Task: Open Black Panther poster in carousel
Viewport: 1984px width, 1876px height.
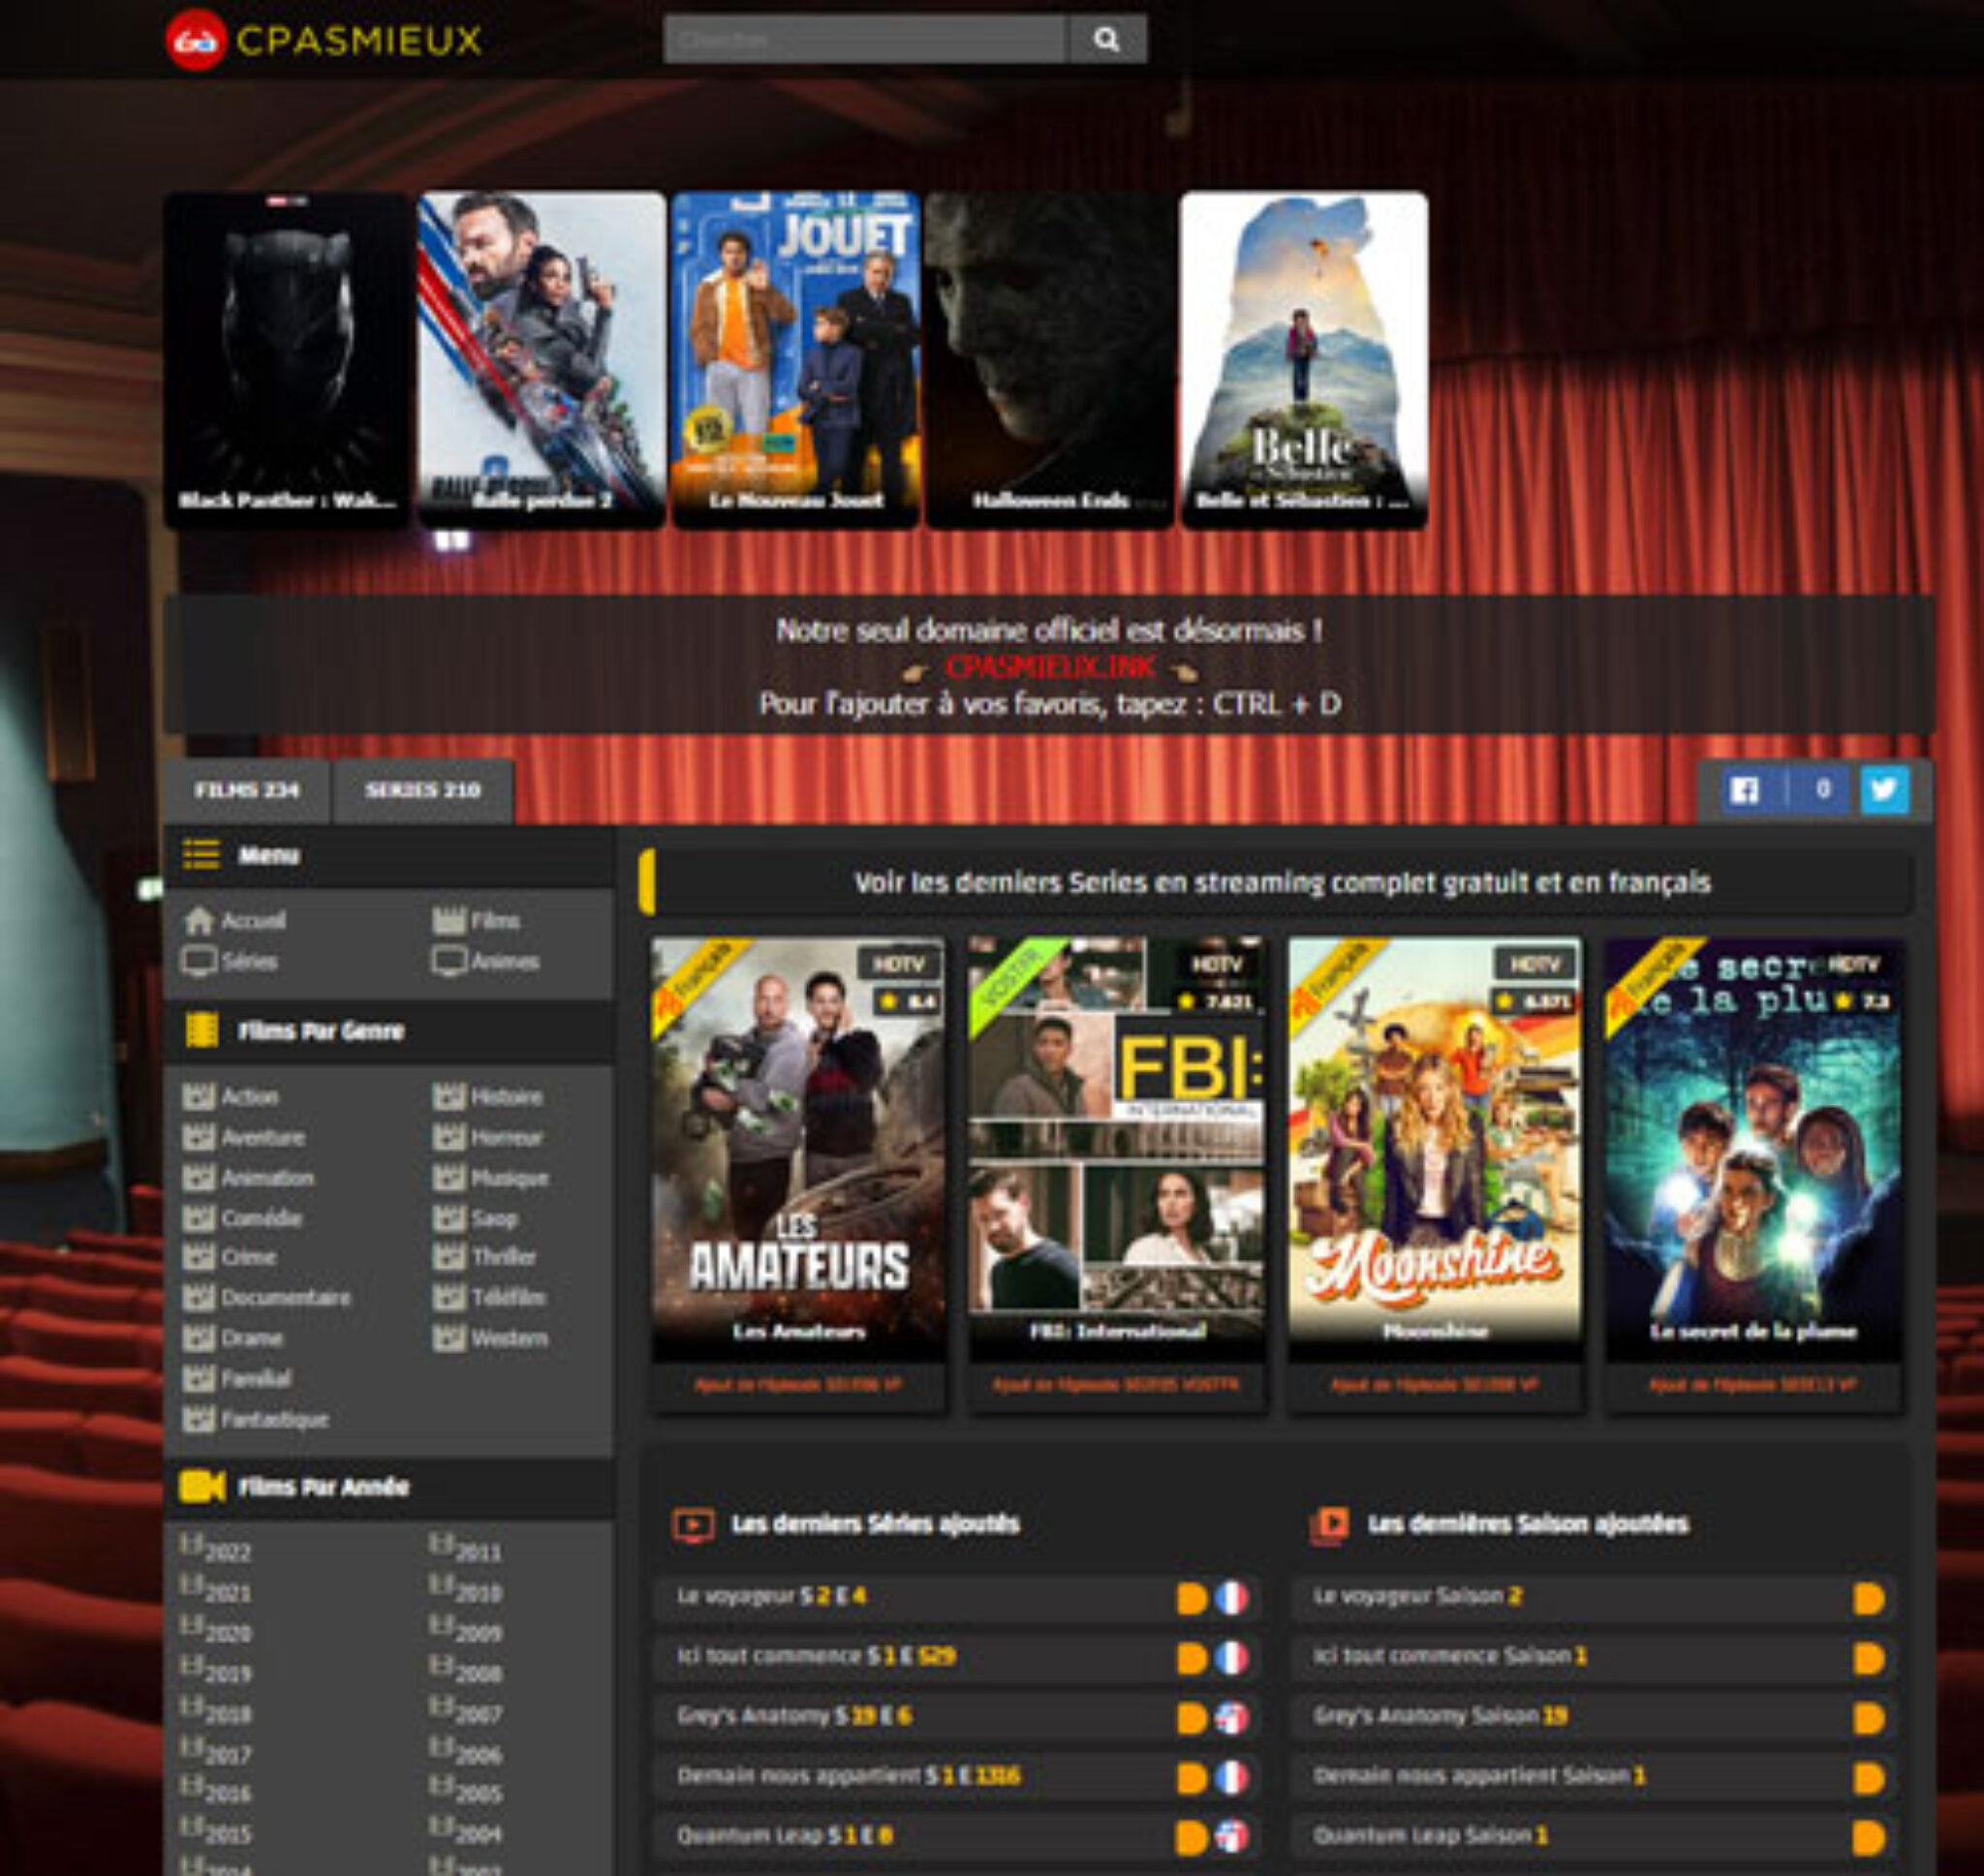Action: (287, 359)
